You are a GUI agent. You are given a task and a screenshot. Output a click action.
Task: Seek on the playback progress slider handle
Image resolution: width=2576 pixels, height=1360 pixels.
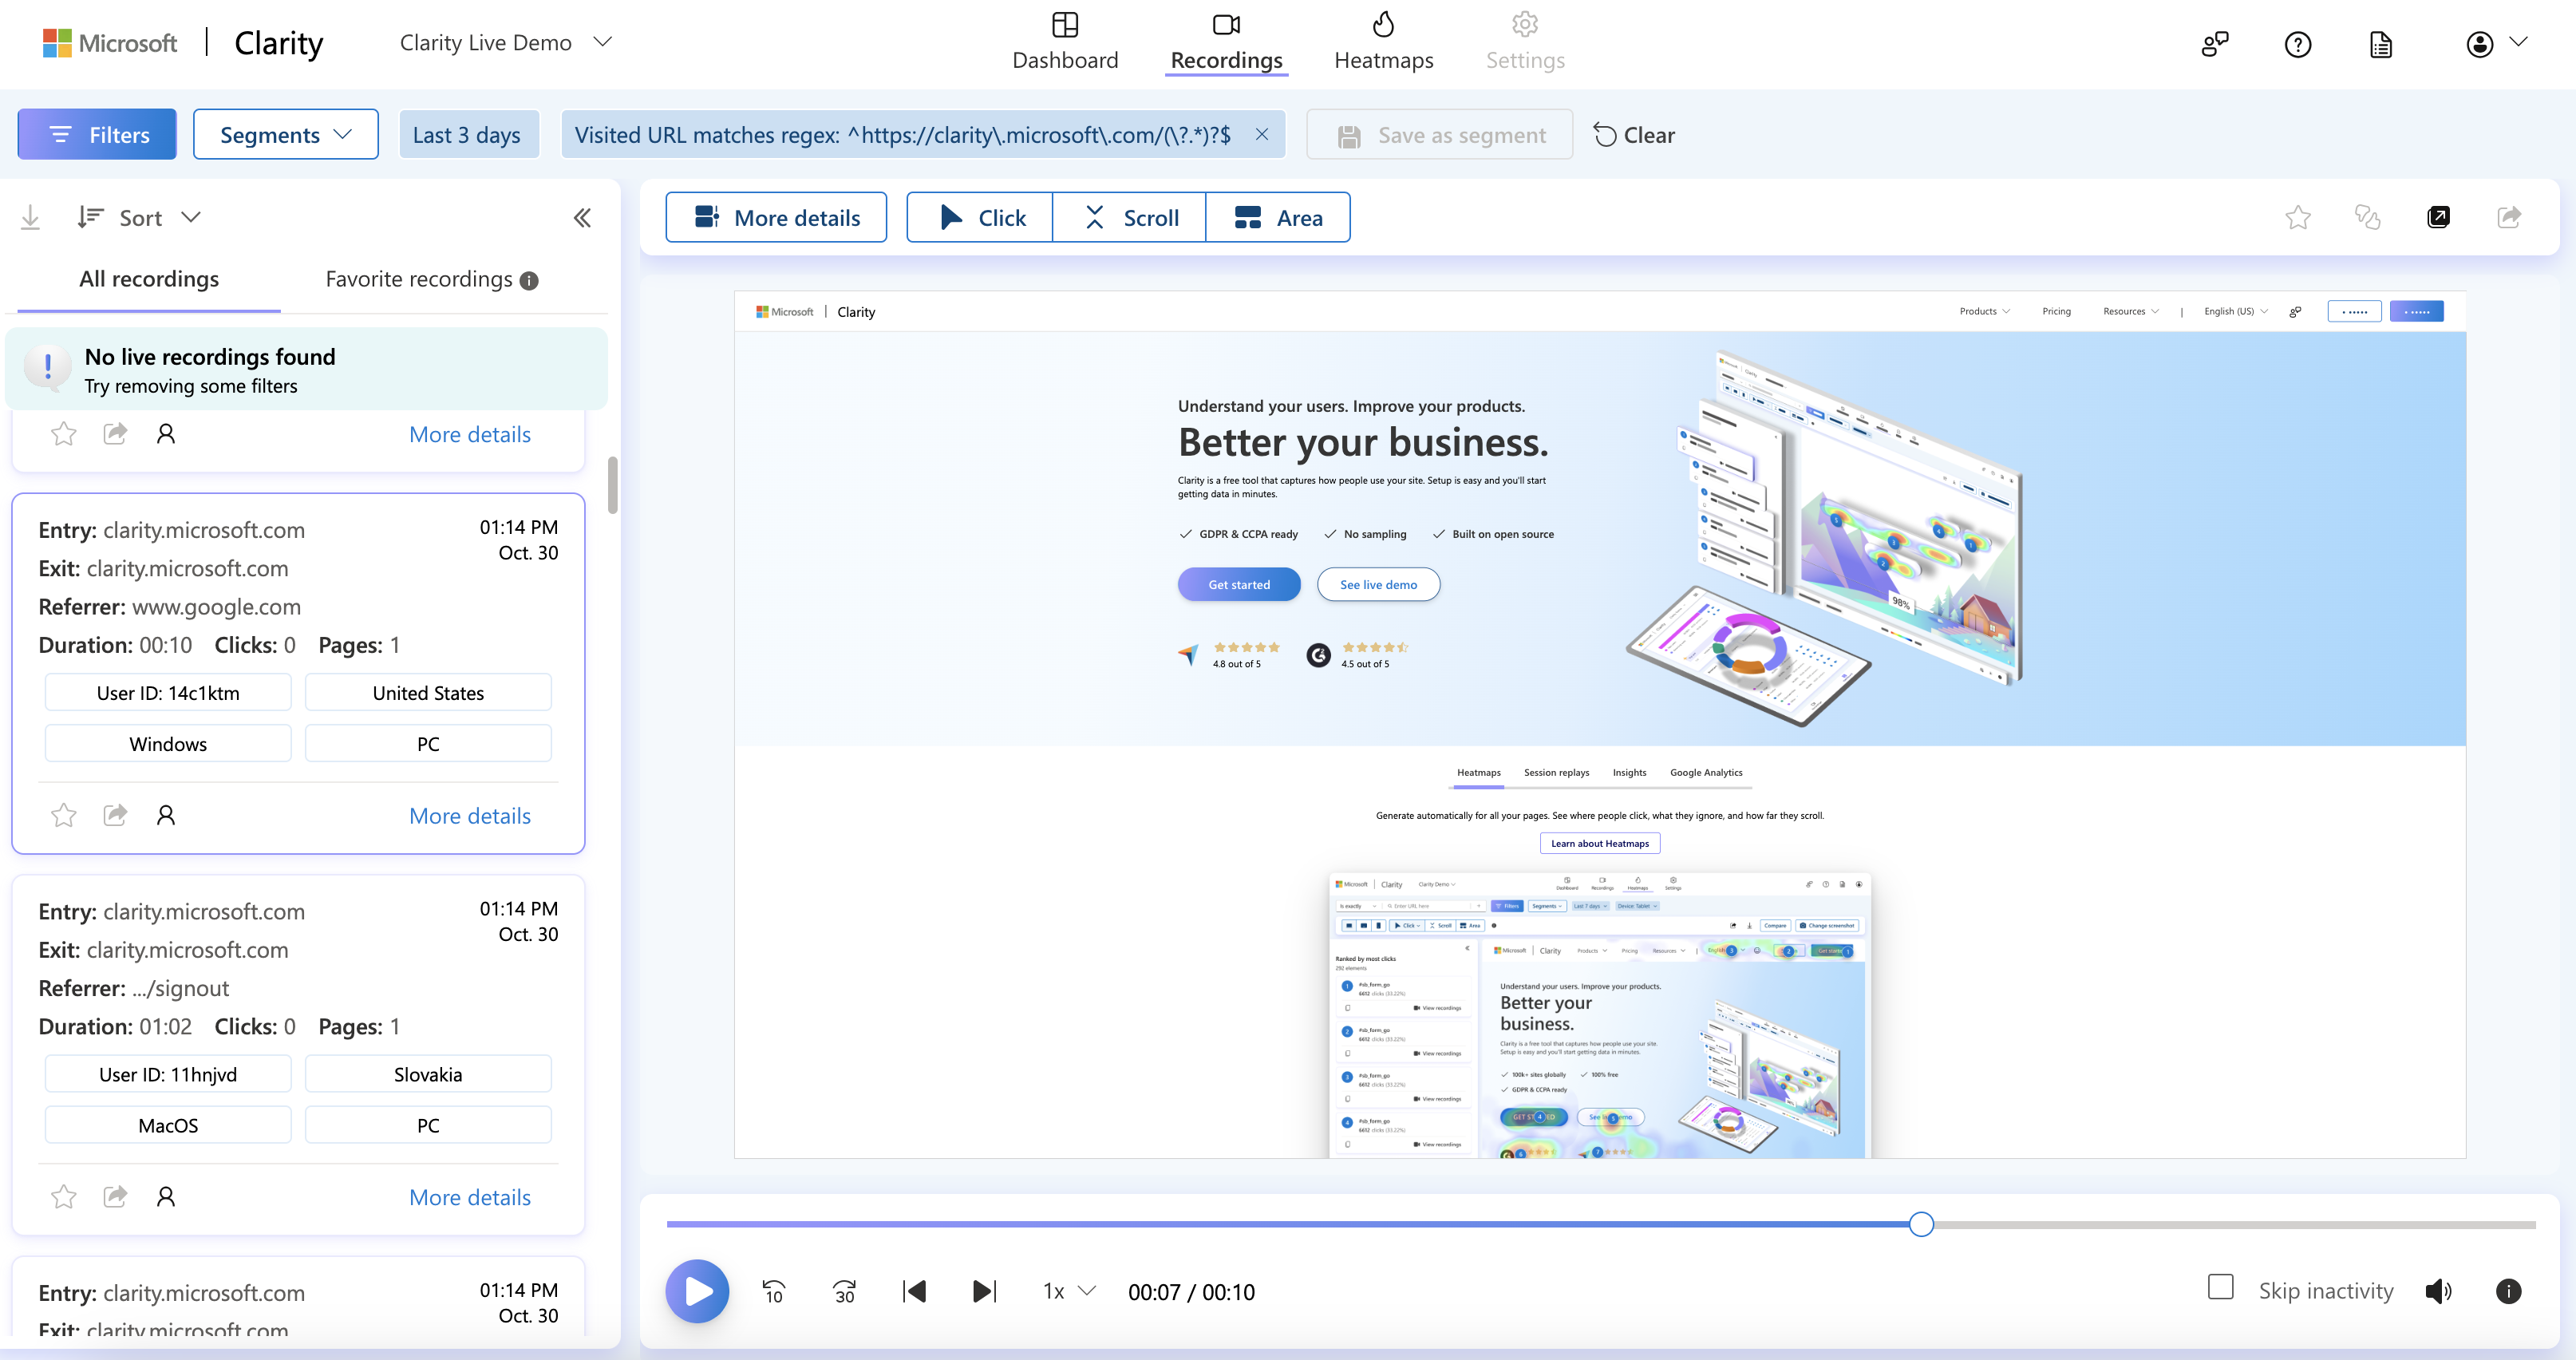click(1921, 1224)
